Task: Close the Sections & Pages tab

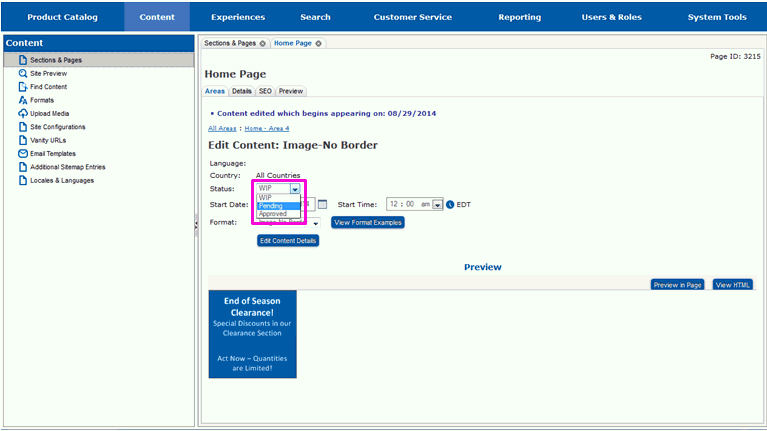Action: click(263, 44)
